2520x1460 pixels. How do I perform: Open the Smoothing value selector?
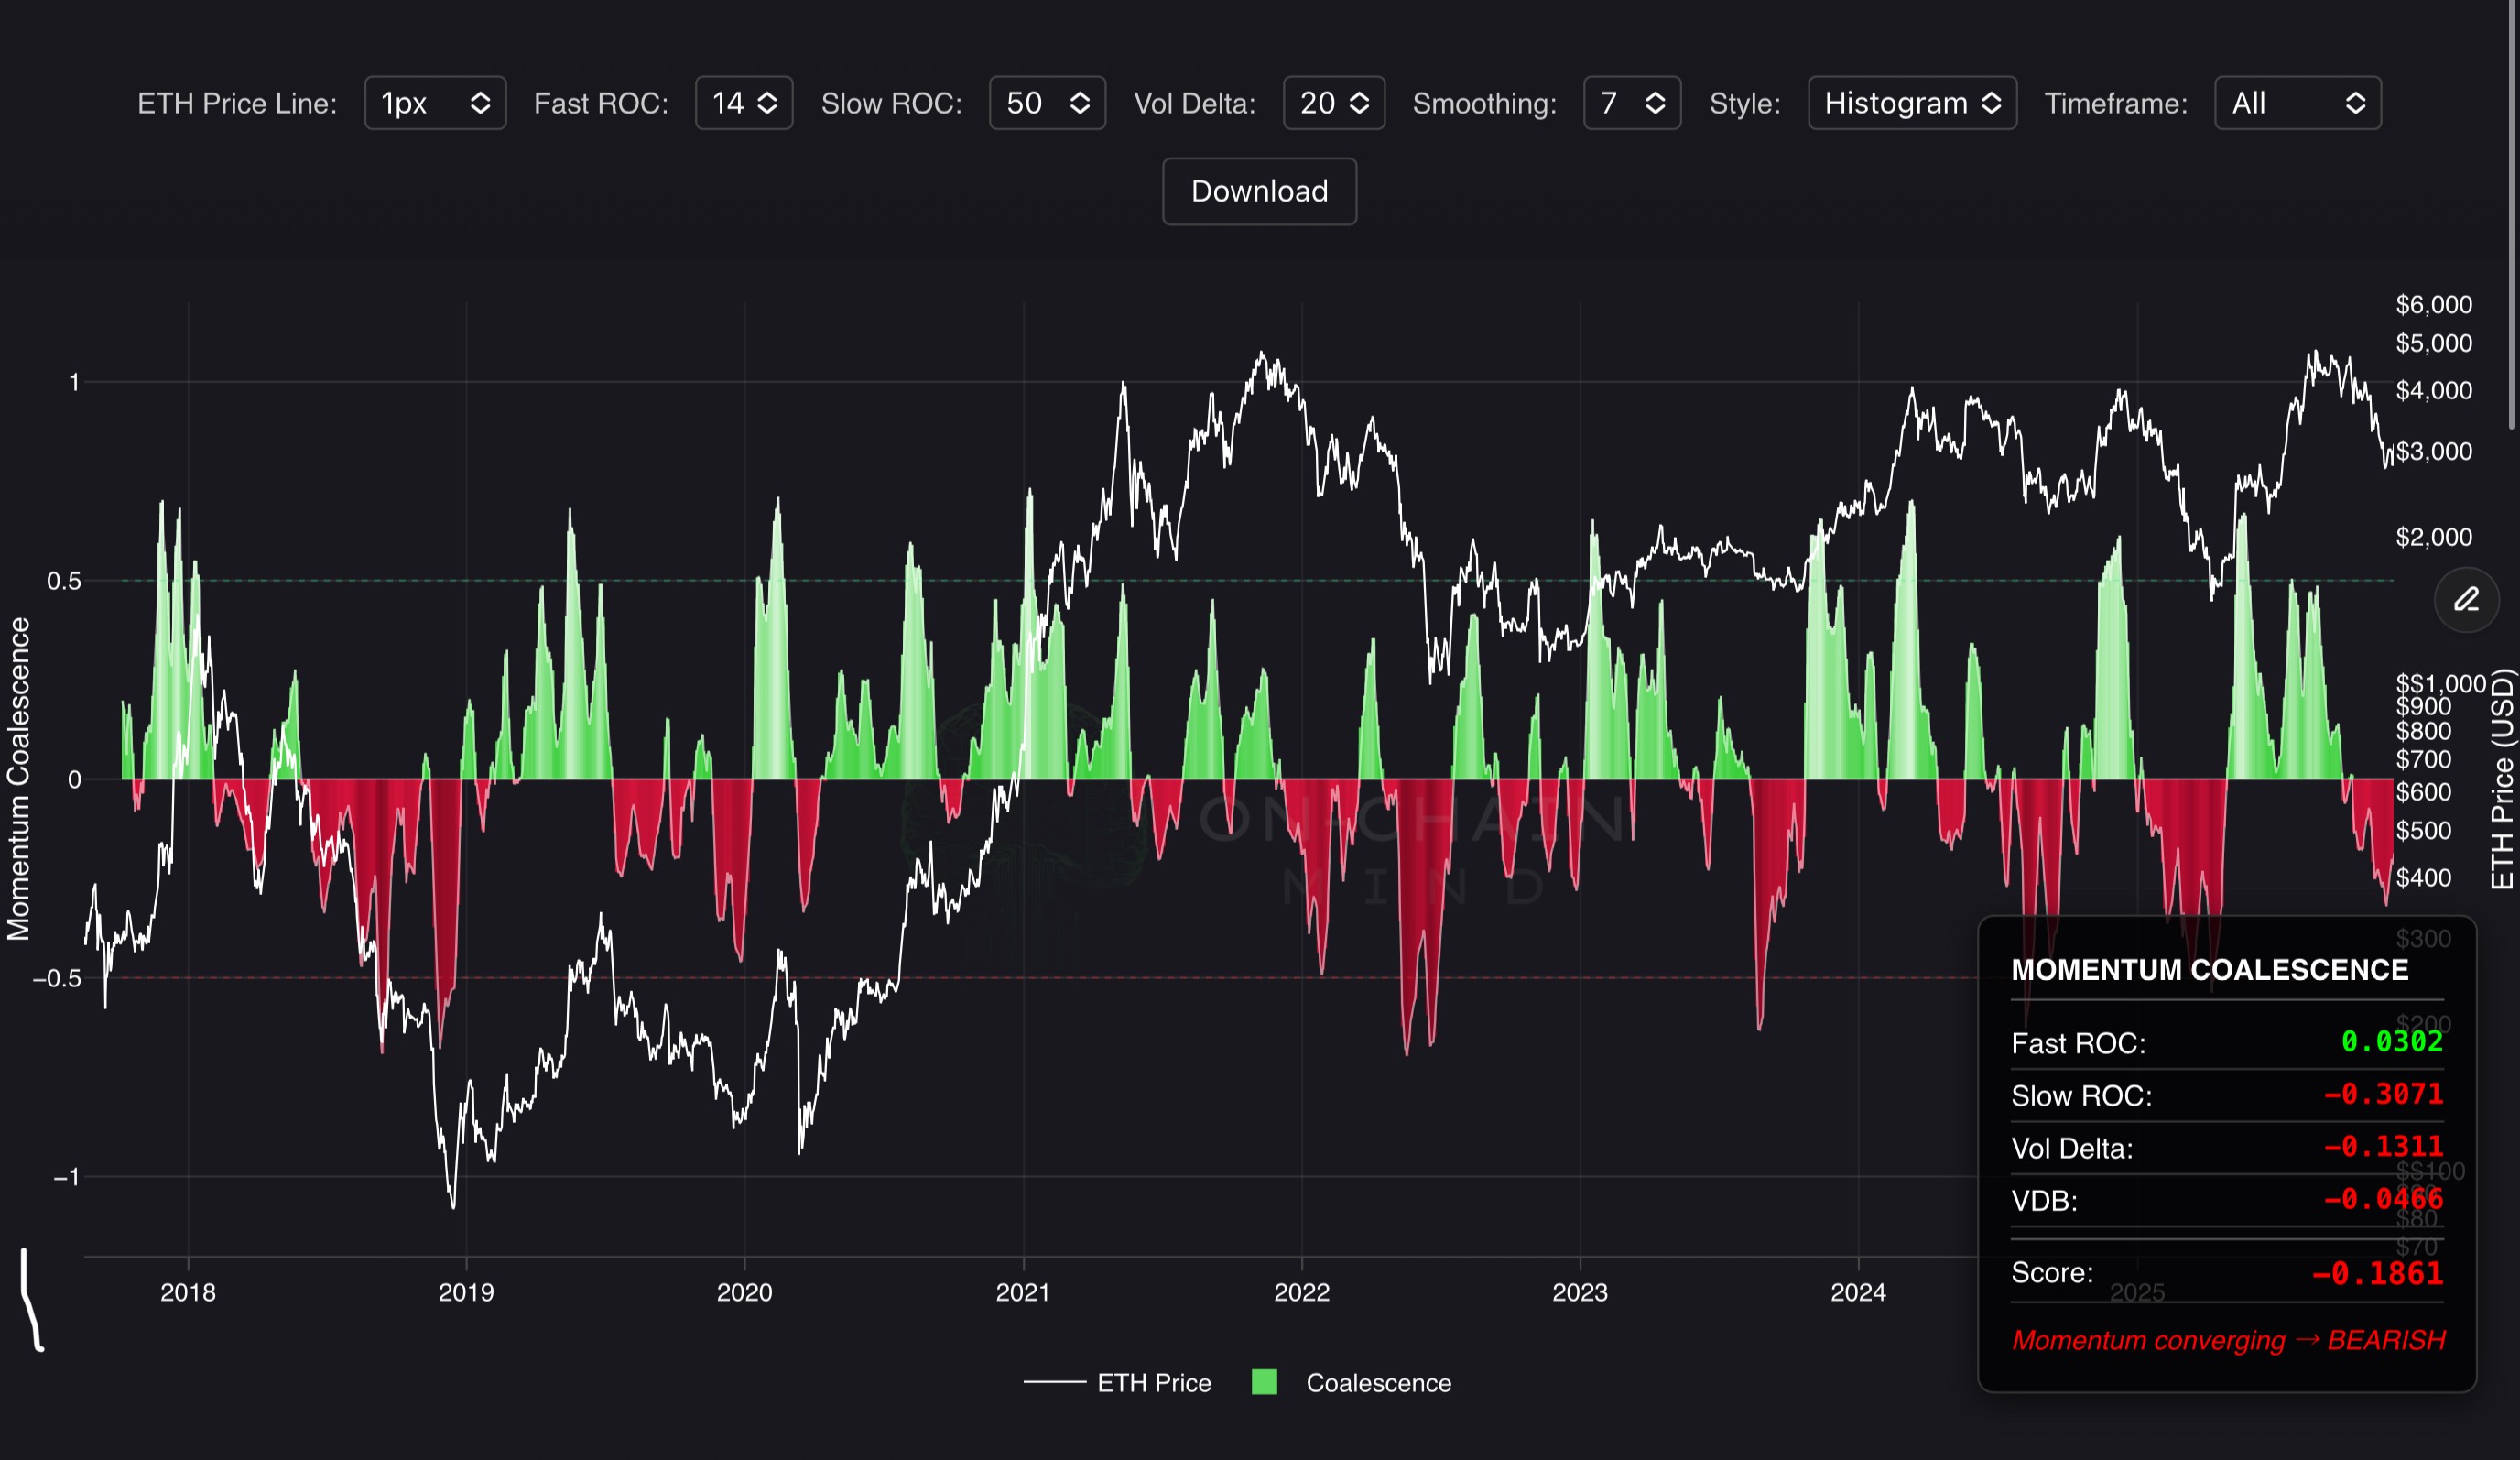[1631, 103]
